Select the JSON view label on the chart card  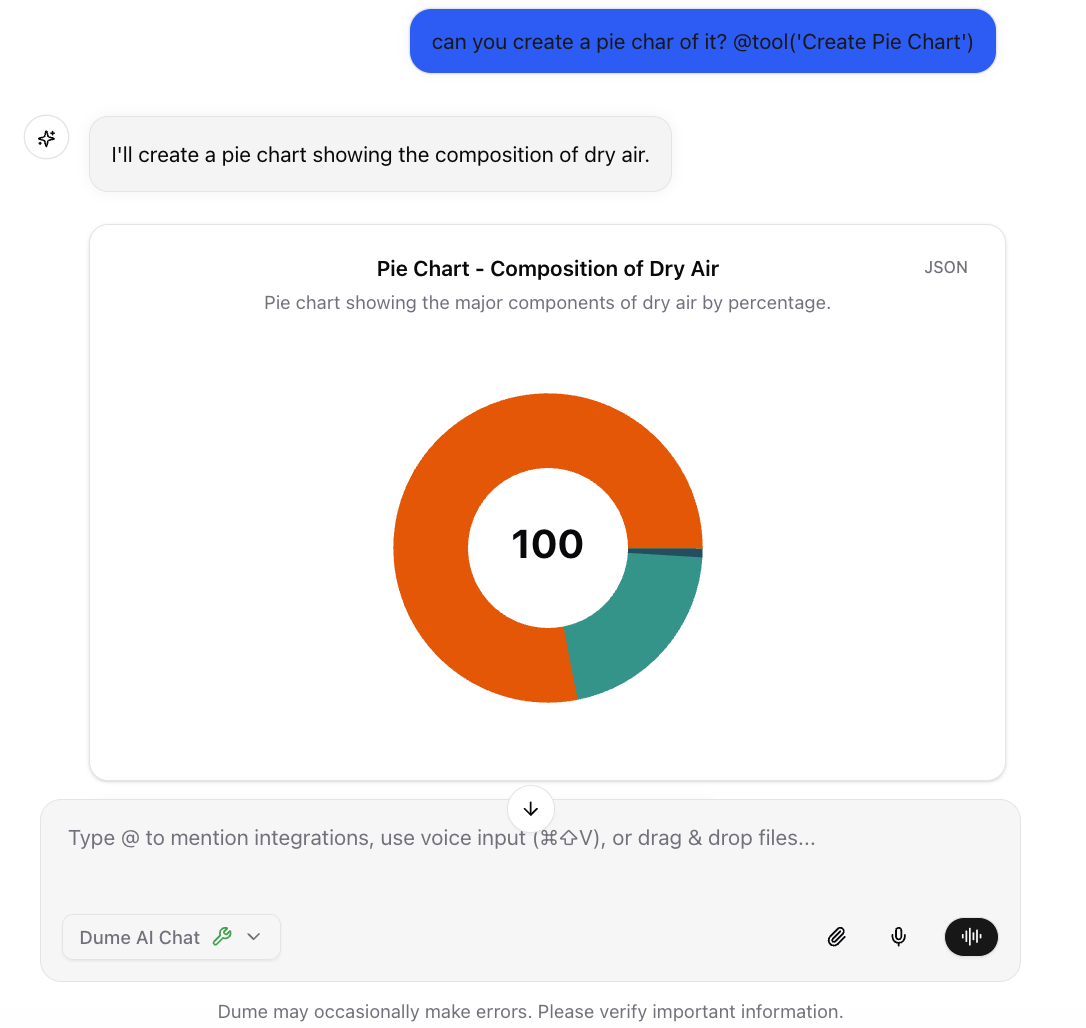pos(945,267)
